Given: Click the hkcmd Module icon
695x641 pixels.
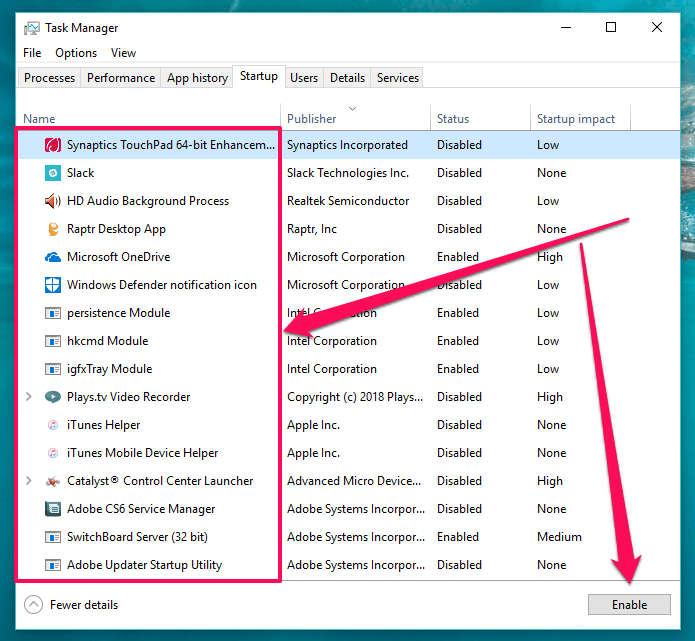Looking at the screenshot, I should click(x=53, y=341).
